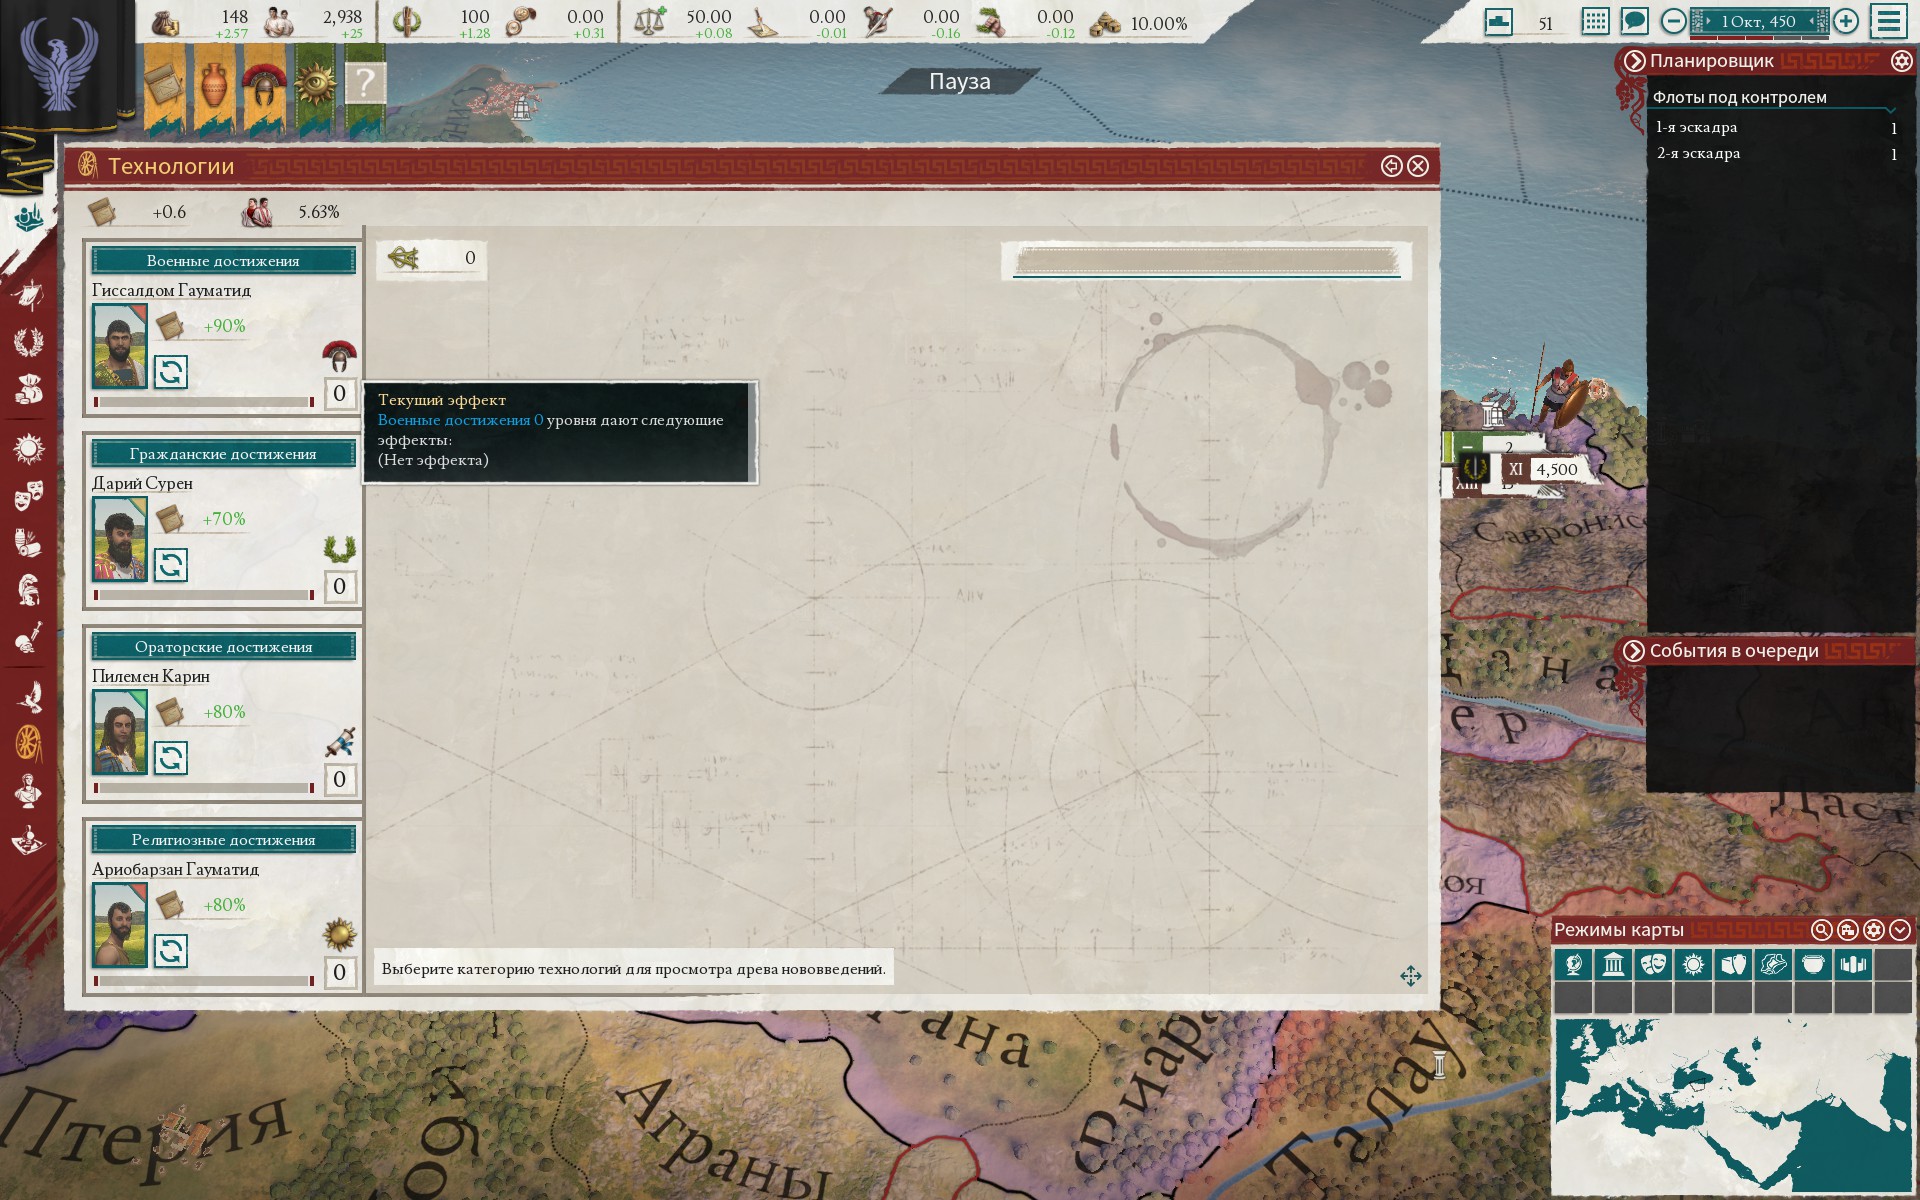Select the Религиозные достижения category

223,840
